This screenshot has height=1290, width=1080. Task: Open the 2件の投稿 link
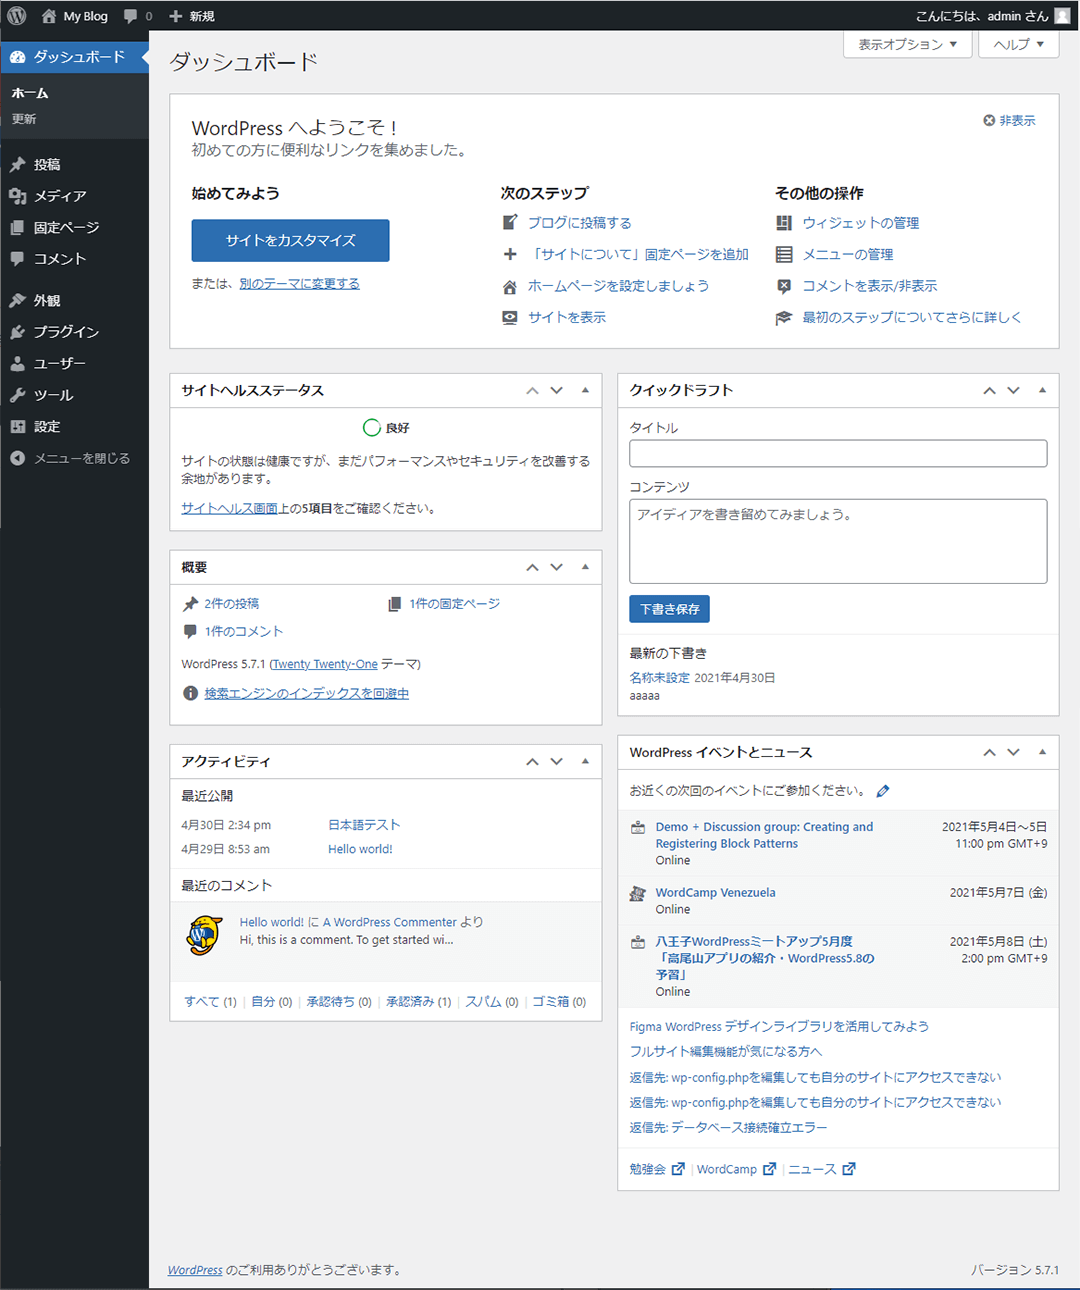tap(231, 603)
